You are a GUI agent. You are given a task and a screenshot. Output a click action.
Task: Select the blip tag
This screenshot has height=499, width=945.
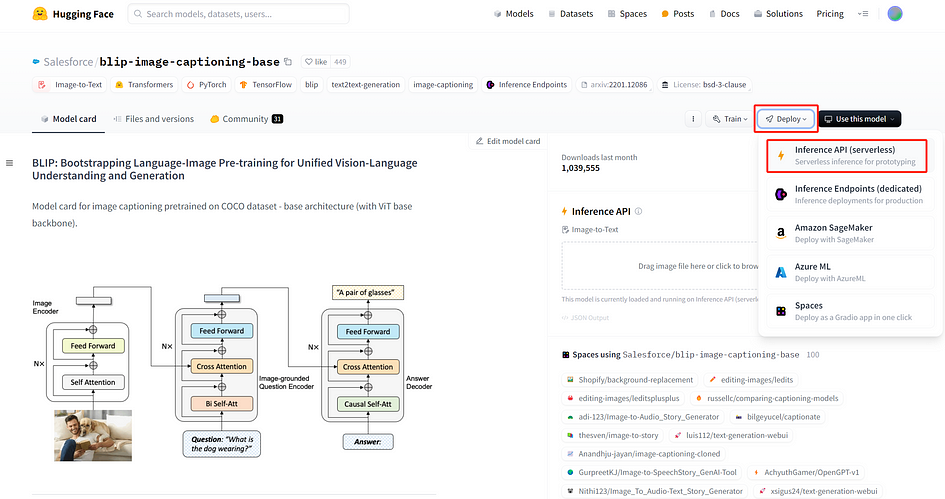pyautogui.click(x=312, y=85)
